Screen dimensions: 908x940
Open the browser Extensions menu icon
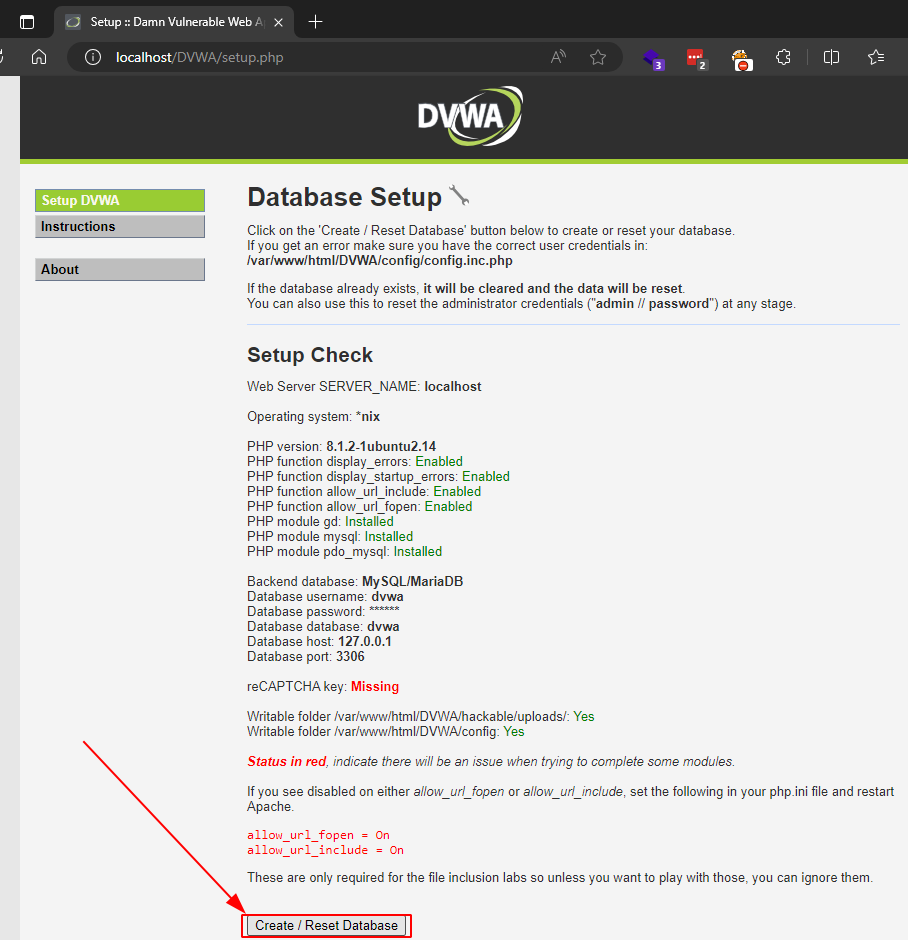pos(784,57)
